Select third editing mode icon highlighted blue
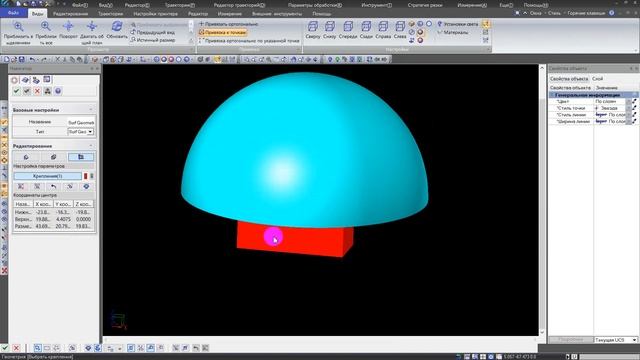This screenshot has width=640, height=360. pos(81,157)
